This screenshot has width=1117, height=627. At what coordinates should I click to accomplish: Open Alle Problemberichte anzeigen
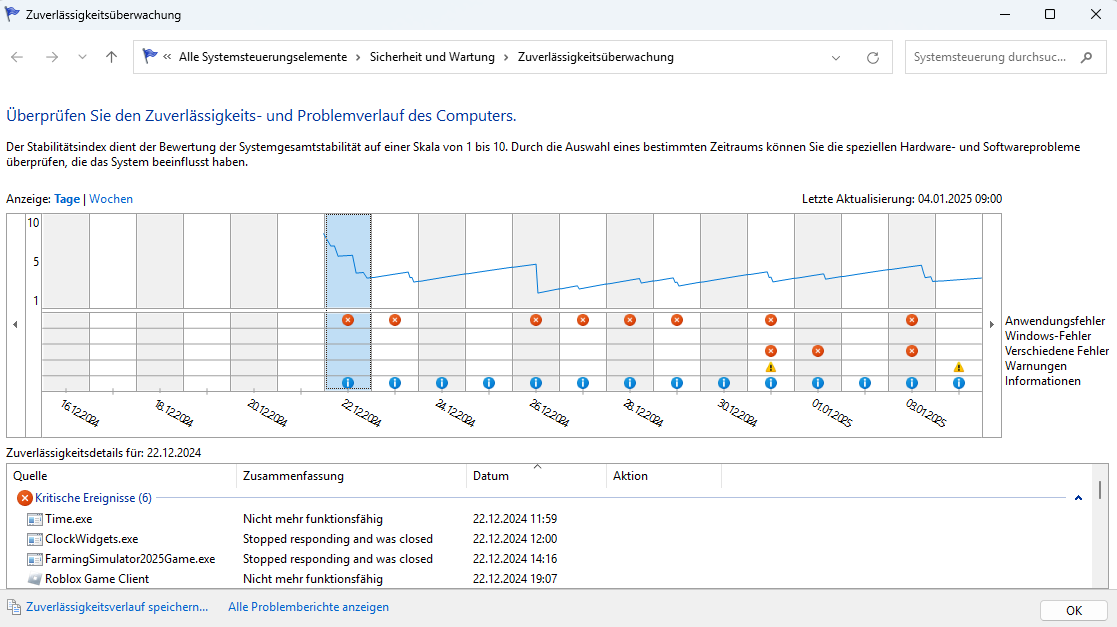click(308, 607)
